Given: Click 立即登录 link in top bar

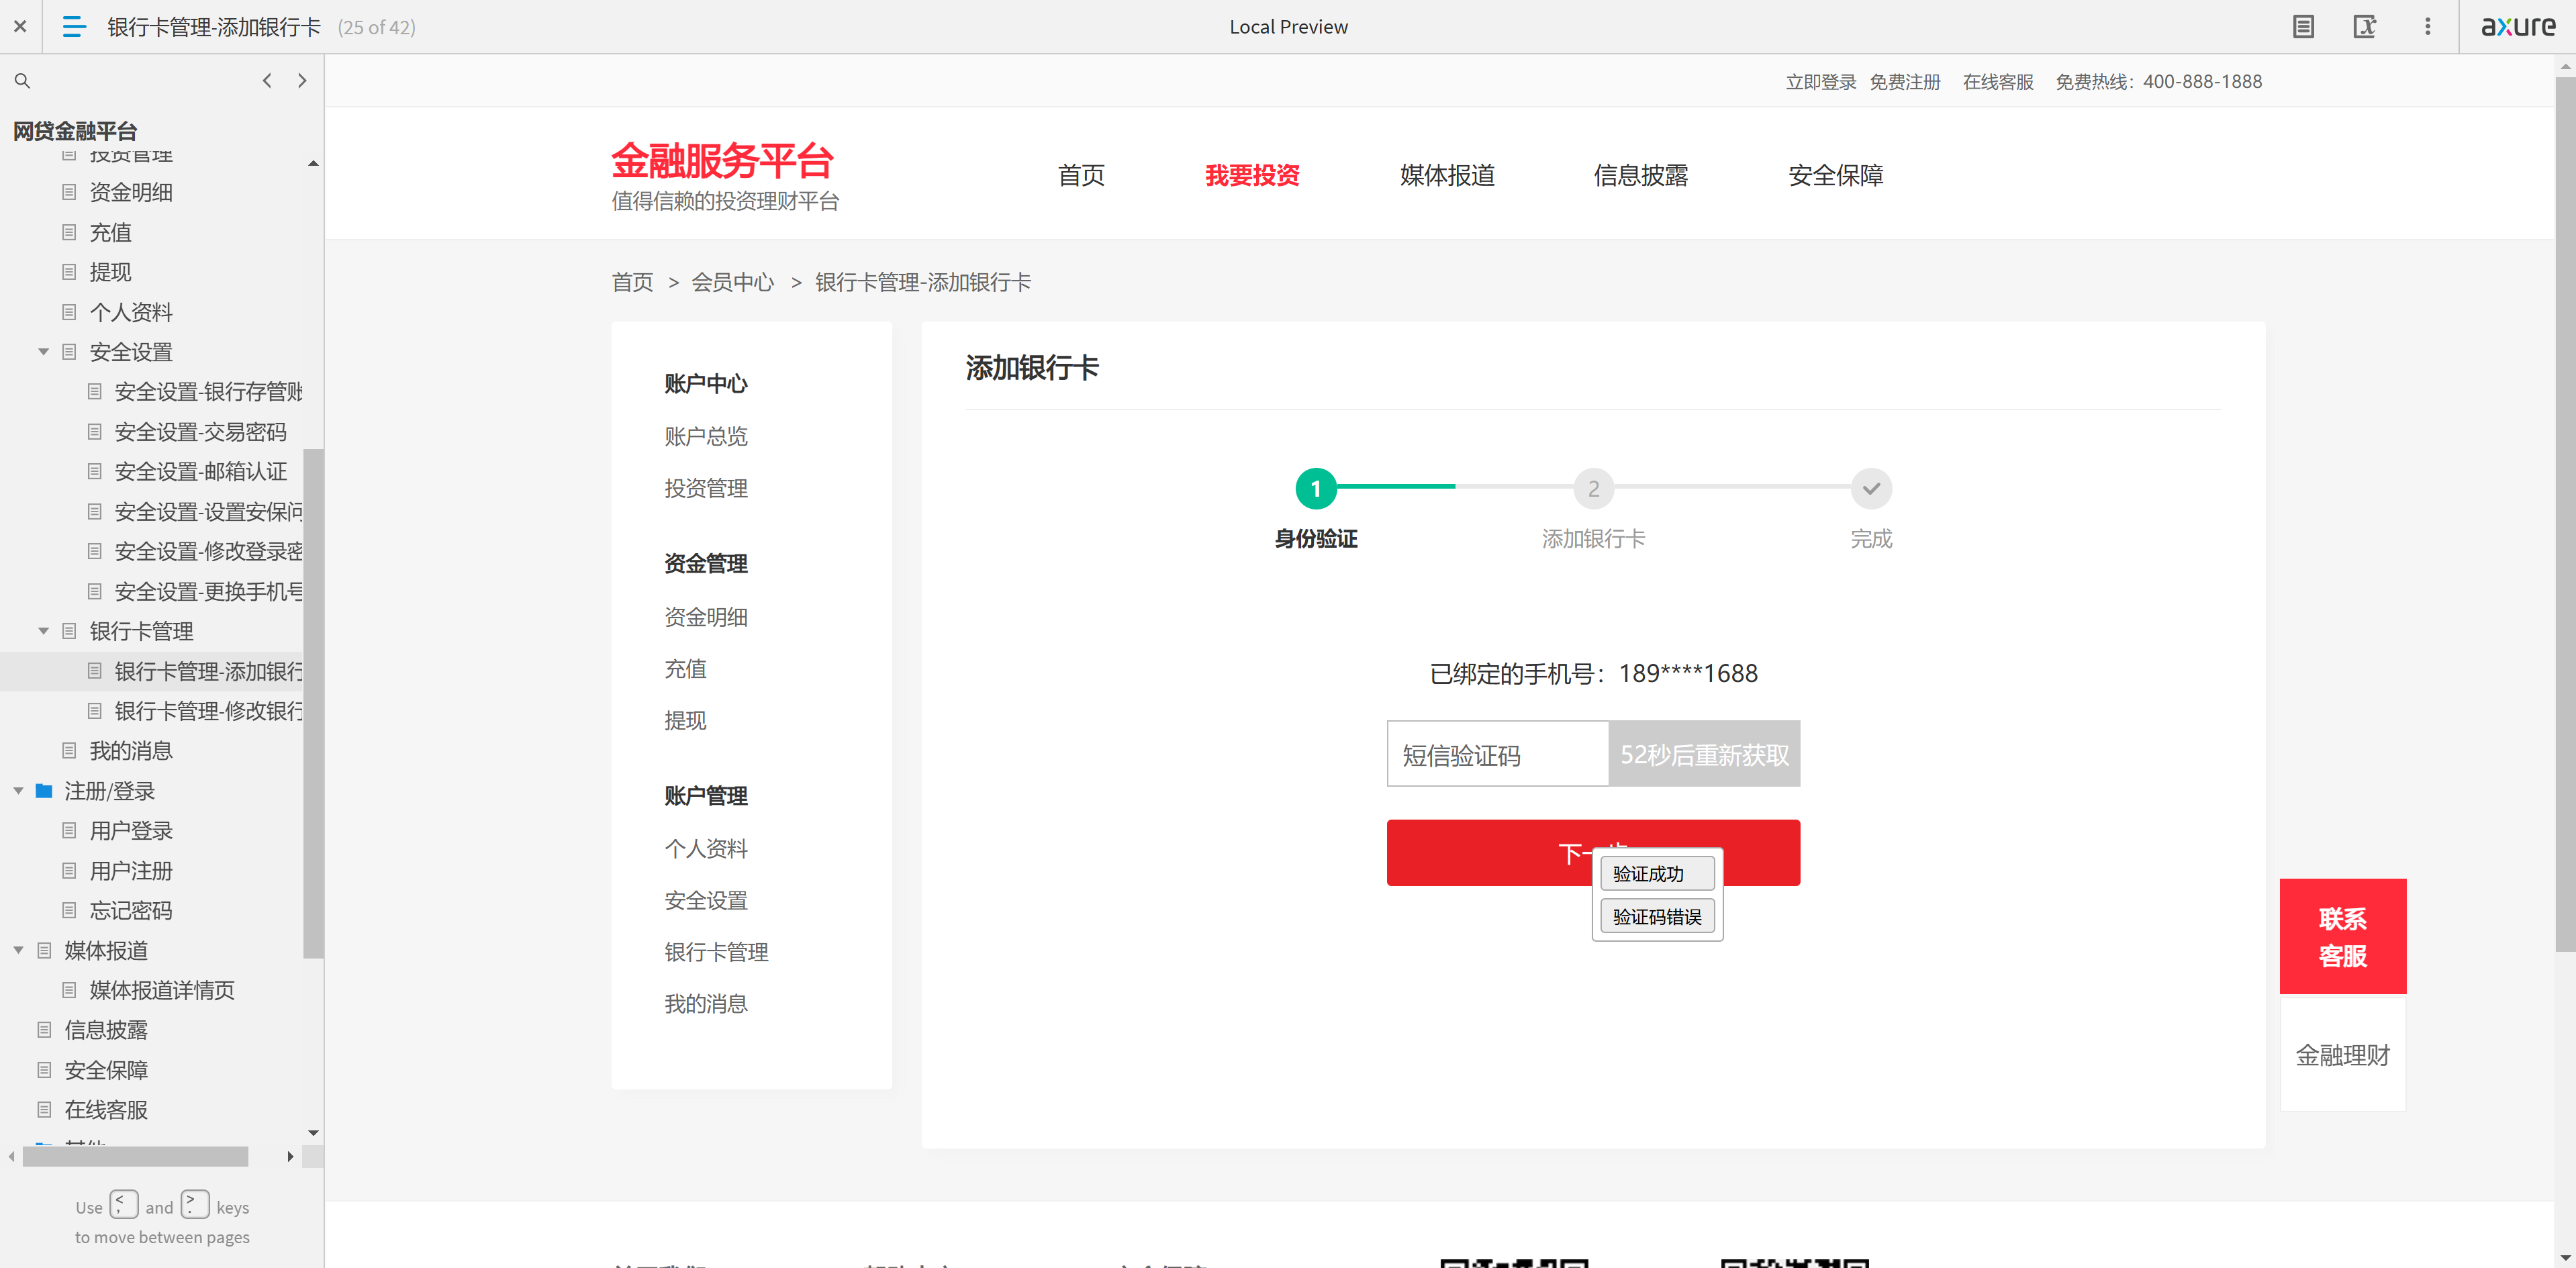Looking at the screenshot, I should 1821,82.
